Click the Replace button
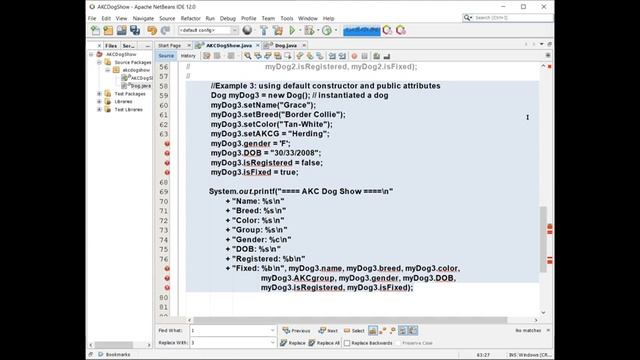Viewport: 640px width, 360px height. (293, 343)
